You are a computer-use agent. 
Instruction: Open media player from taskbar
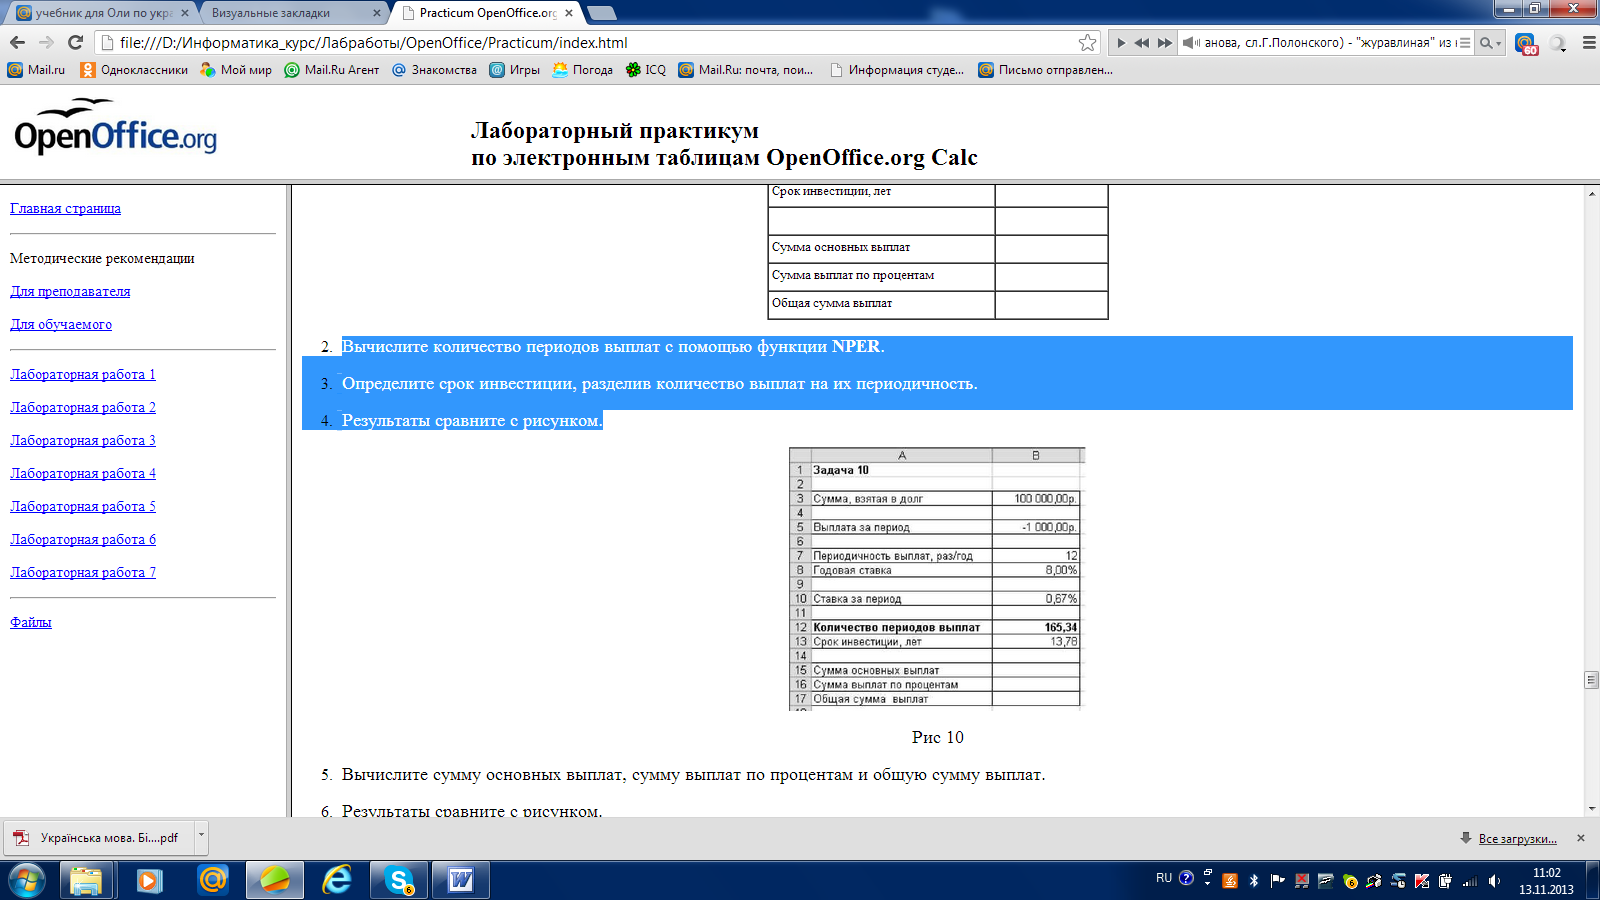pyautogui.click(x=149, y=880)
